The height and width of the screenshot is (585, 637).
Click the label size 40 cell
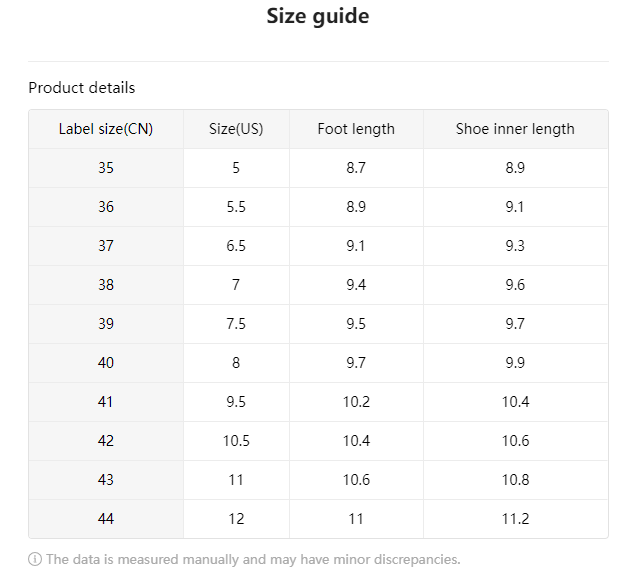coord(106,363)
